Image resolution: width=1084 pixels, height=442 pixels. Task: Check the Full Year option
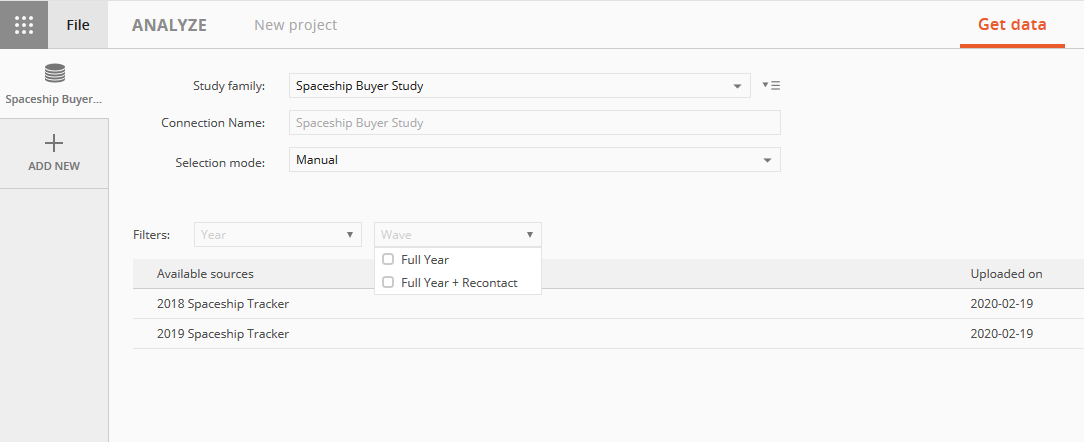click(388, 259)
